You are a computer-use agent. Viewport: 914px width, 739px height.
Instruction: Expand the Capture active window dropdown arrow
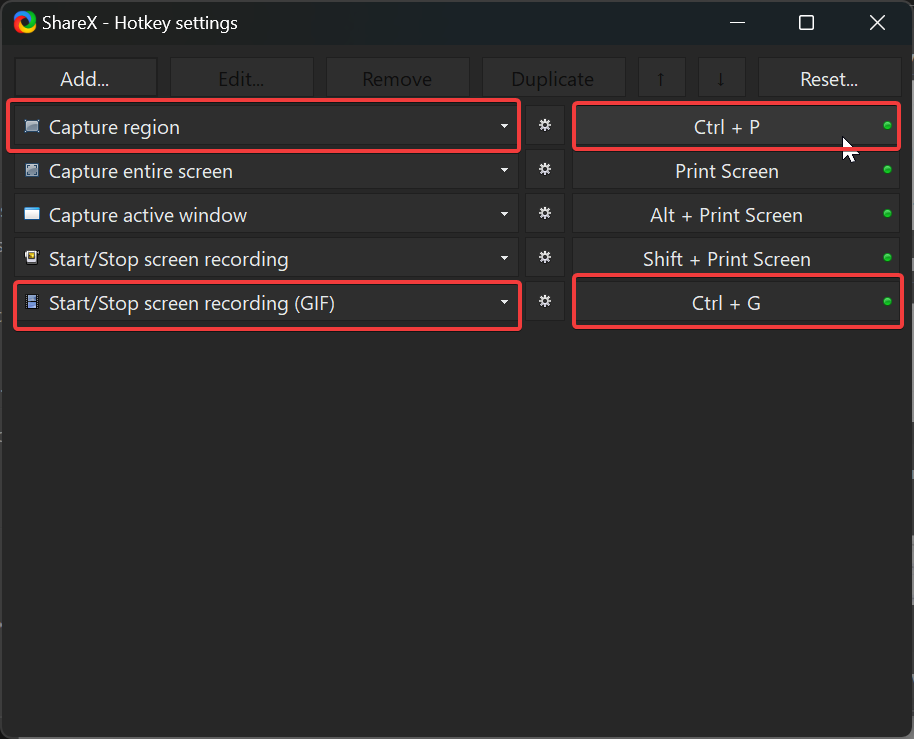[504, 214]
